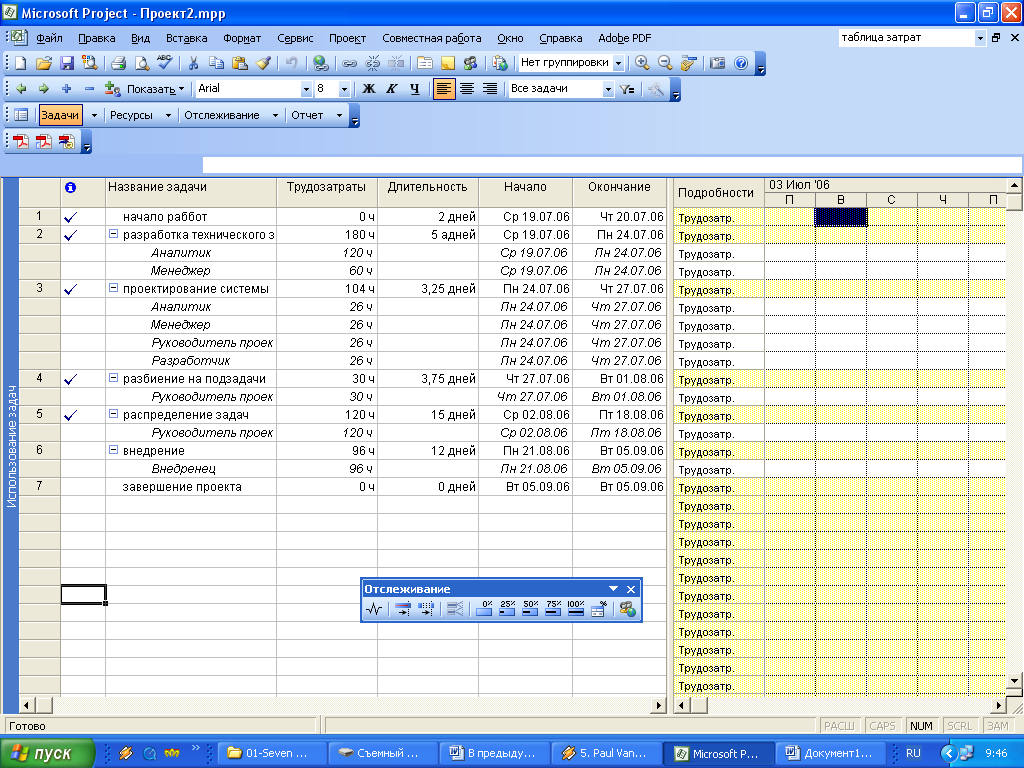Open print preview icon
Viewport: 1024px width, 768px height.
coord(141,63)
